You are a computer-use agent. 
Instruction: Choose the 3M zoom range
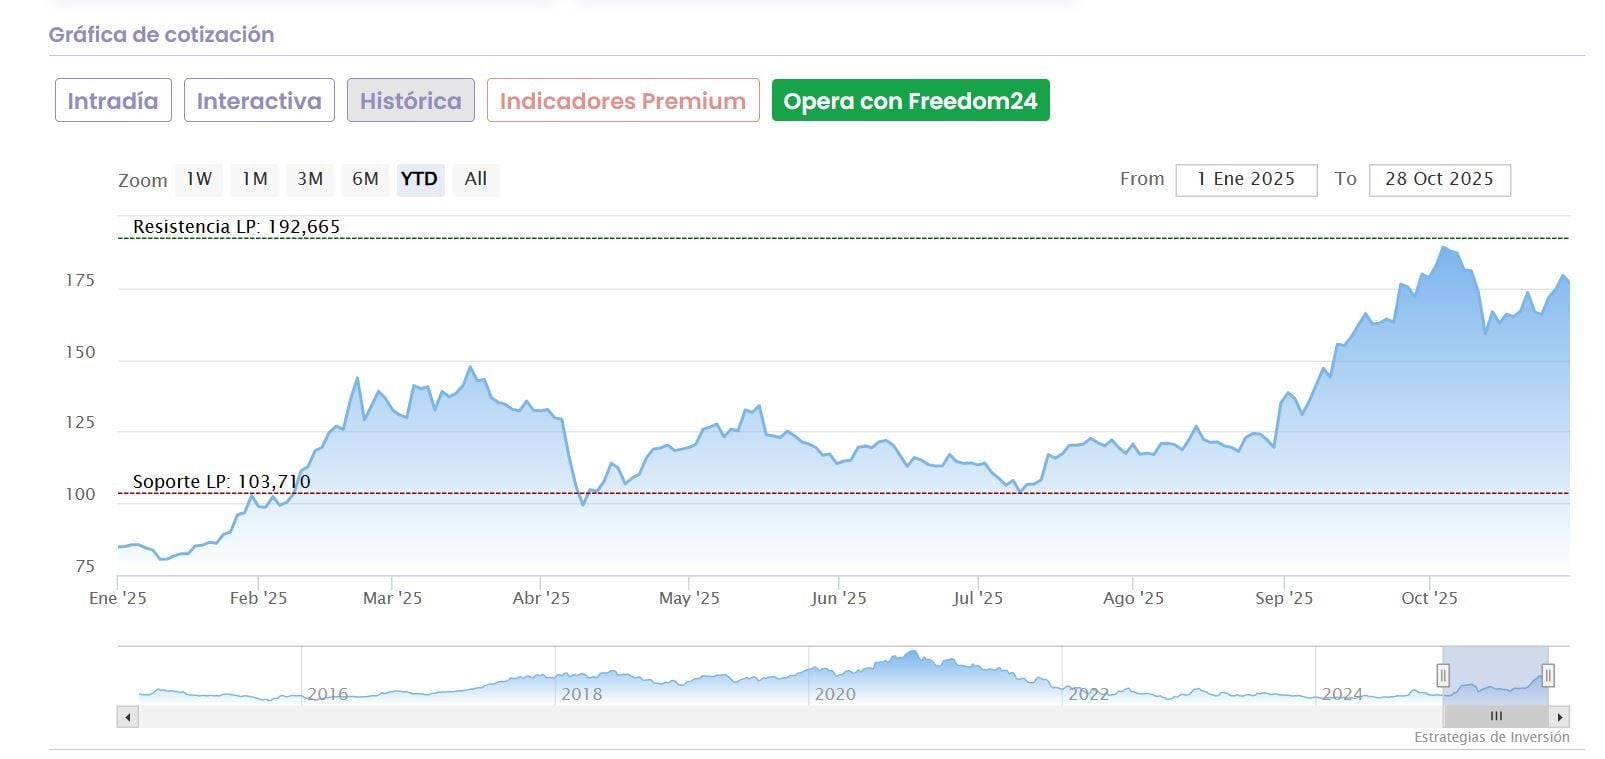pos(310,179)
